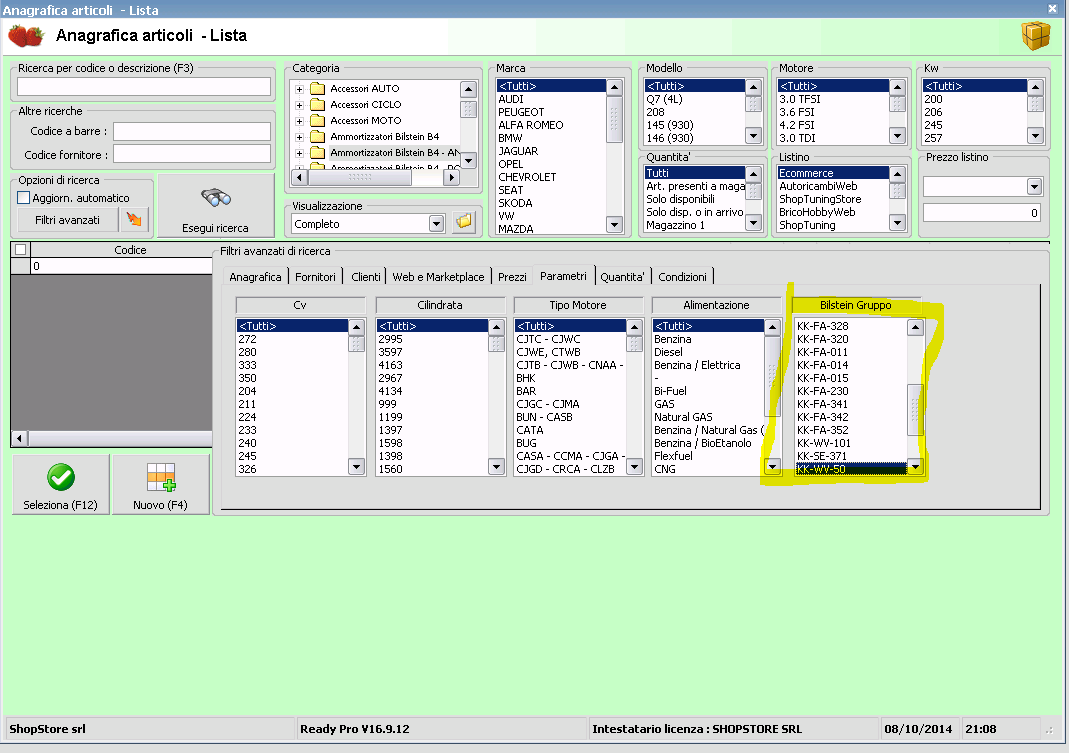Image resolution: width=1069 pixels, height=753 pixels.
Task: Click the Alimentazione header button
Action: 717,305
